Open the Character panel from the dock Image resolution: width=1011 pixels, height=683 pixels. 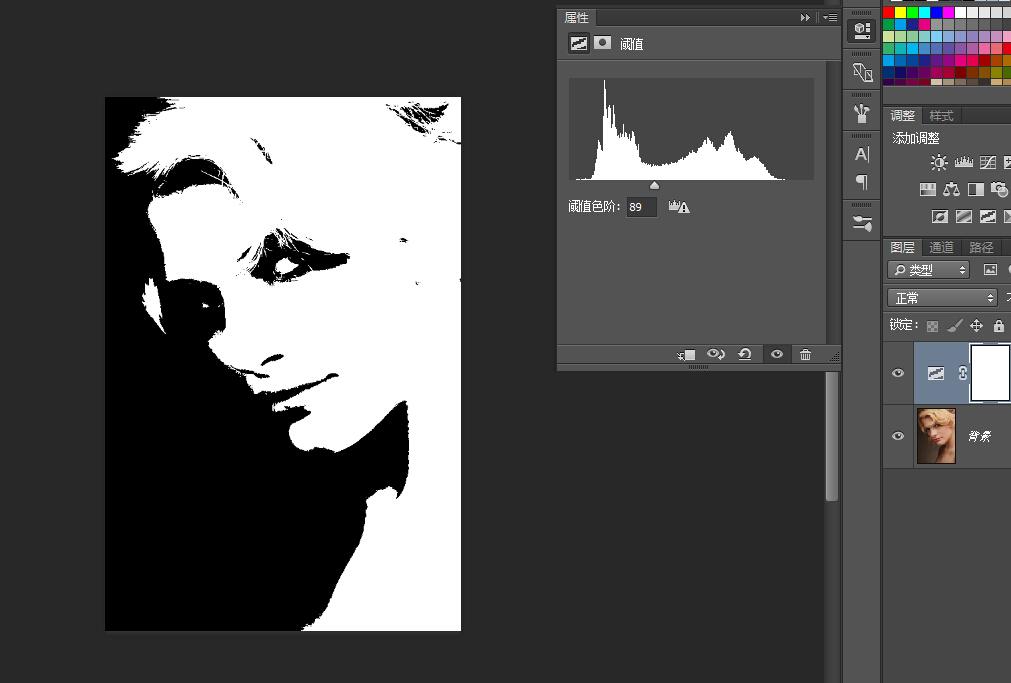pyautogui.click(x=861, y=155)
